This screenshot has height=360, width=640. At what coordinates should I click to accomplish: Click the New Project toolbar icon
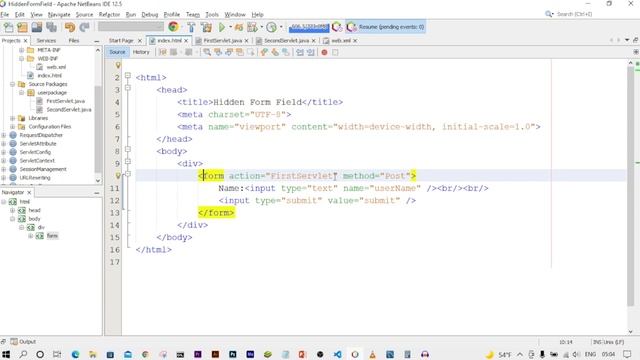[22, 27]
